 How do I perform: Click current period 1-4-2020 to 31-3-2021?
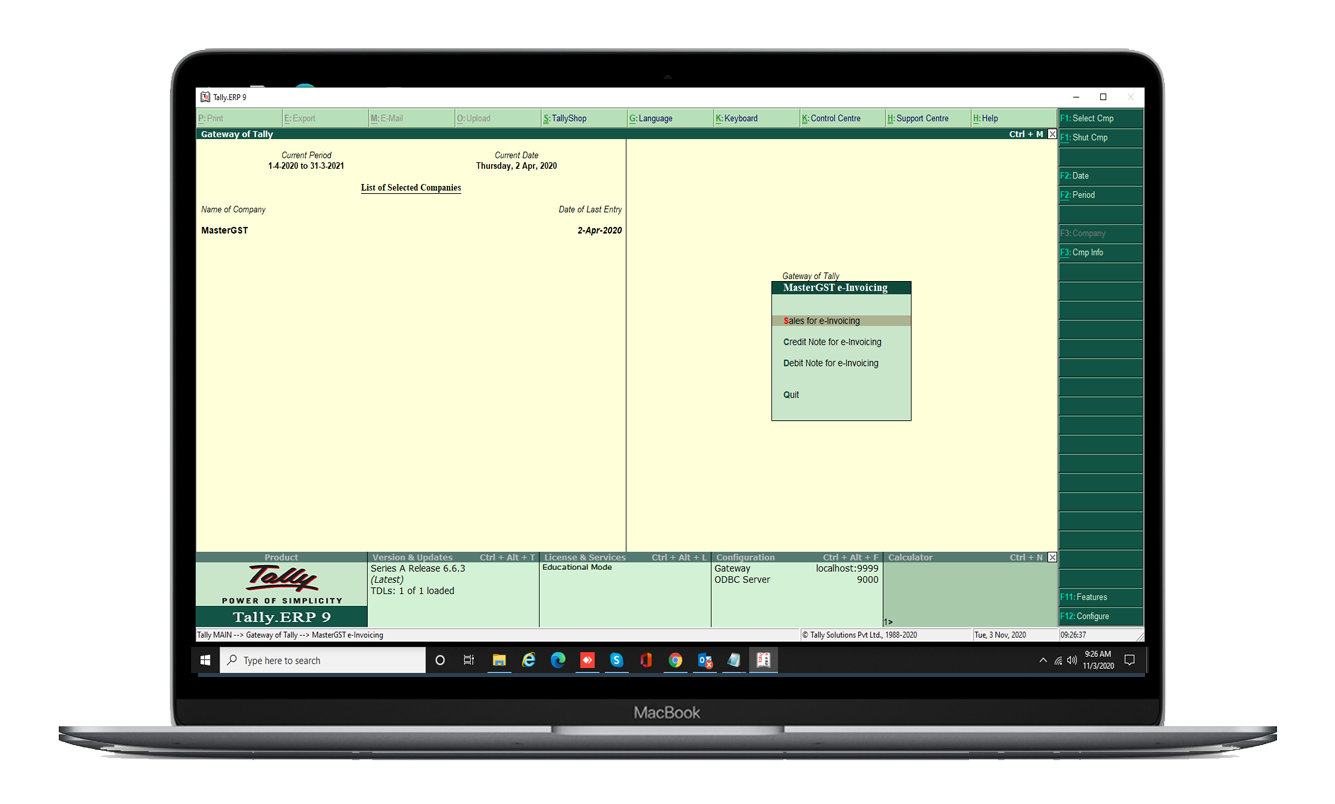(x=306, y=166)
